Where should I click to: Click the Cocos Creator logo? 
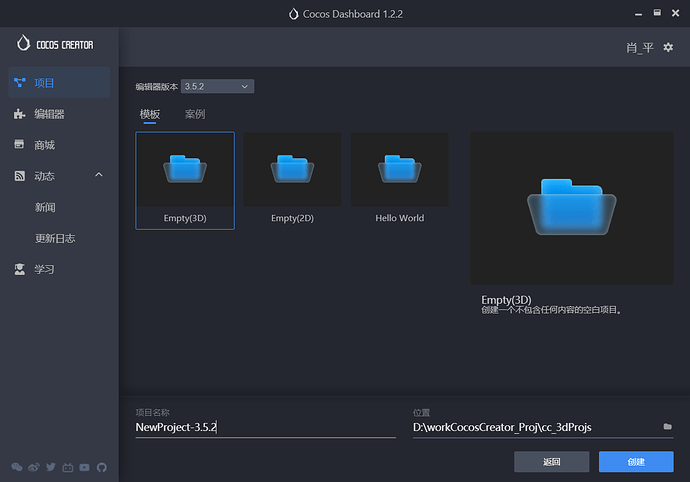coord(55,44)
